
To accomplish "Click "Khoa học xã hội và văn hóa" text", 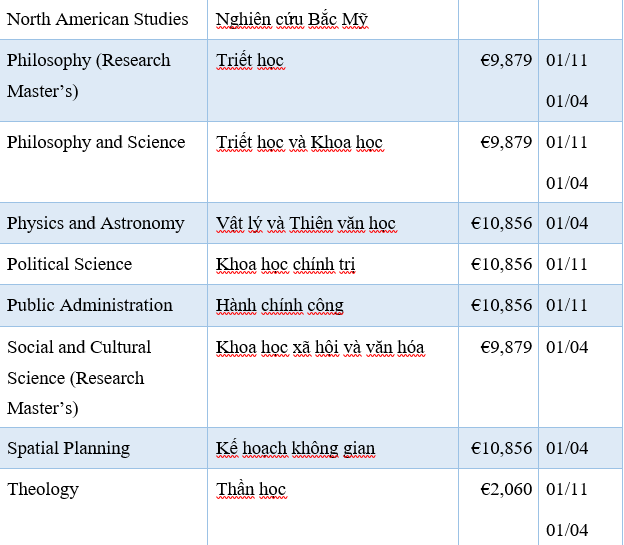I will (320, 347).
